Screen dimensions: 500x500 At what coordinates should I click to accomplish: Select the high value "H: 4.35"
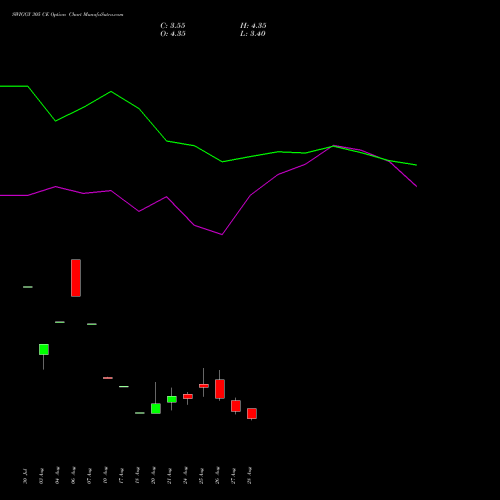253,26
